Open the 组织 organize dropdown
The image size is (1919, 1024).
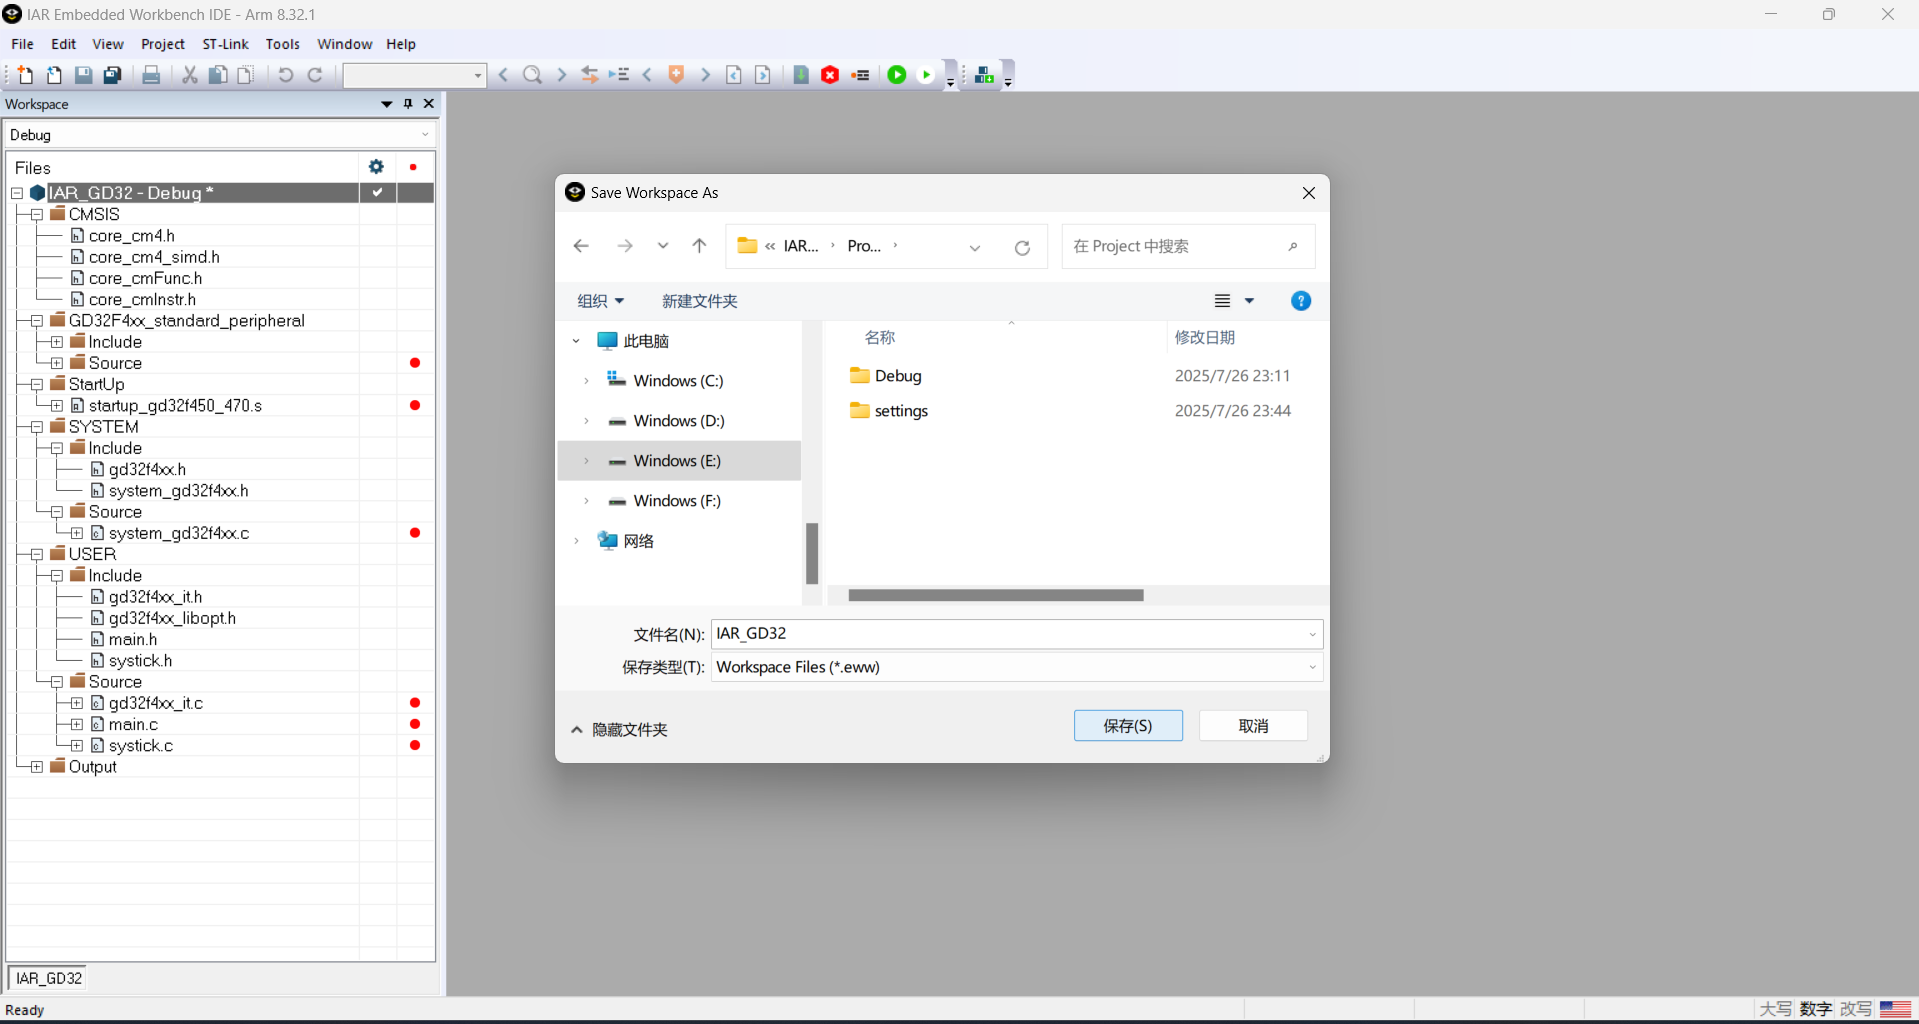[x=601, y=301]
